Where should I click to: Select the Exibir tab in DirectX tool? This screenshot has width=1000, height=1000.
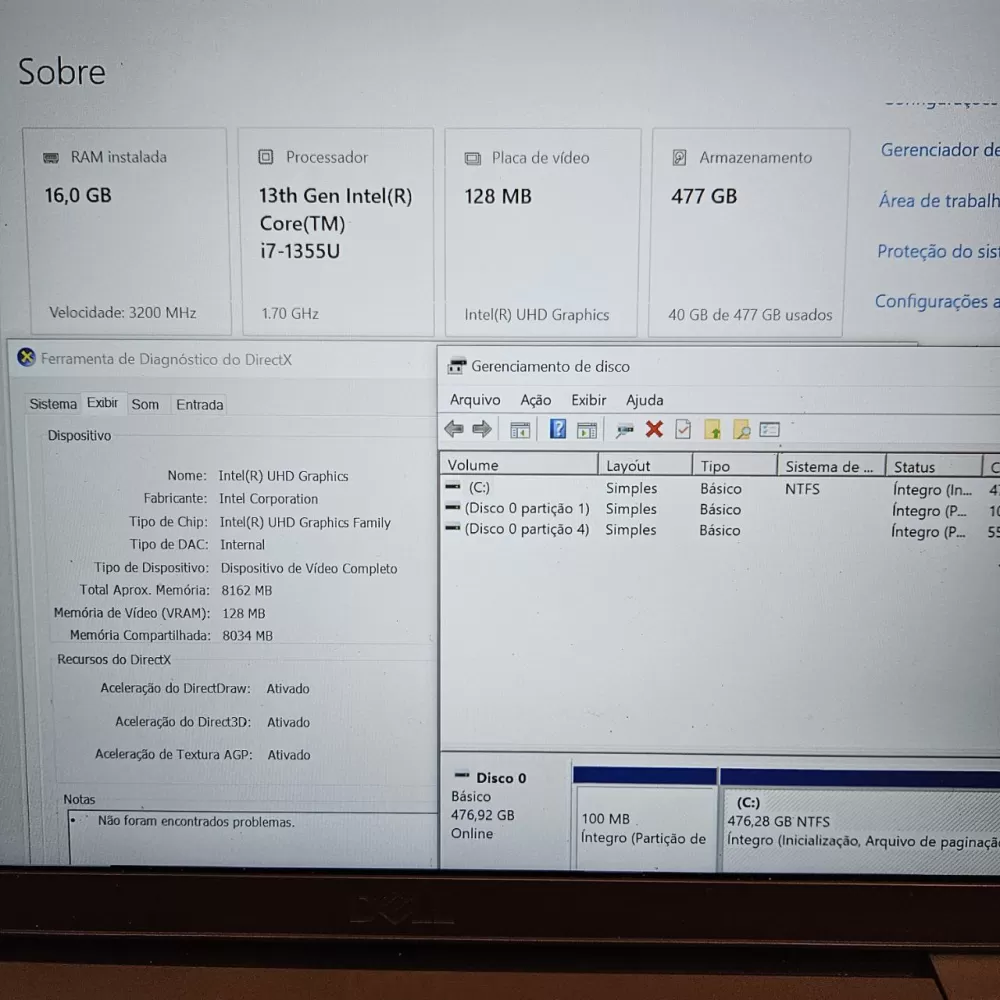click(103, 402)
